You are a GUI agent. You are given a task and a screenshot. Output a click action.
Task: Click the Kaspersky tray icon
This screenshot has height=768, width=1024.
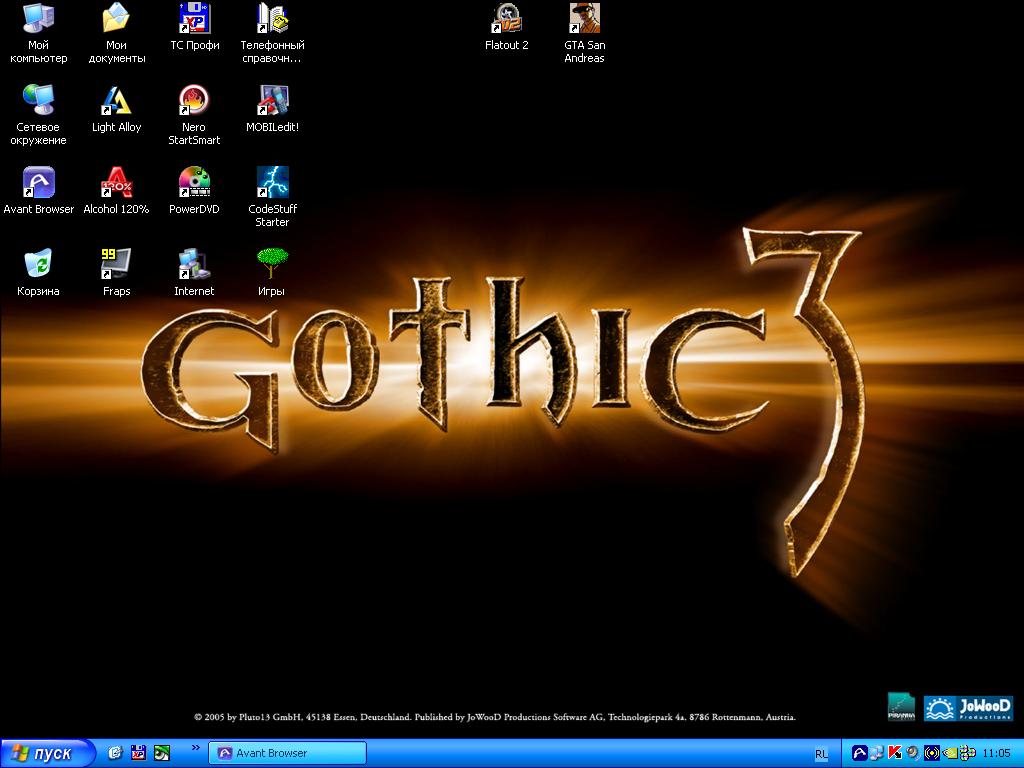point(895,753)
